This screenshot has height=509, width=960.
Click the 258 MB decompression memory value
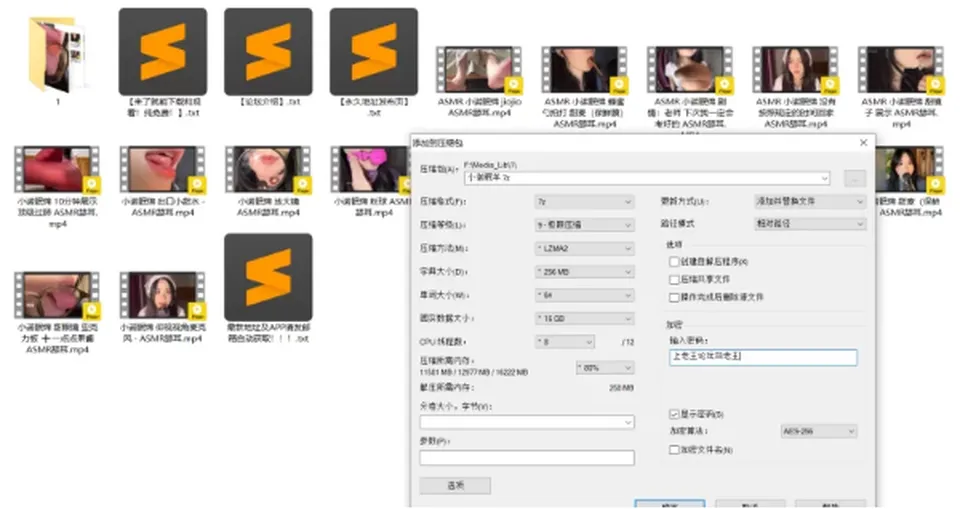[x=621, y=388]
